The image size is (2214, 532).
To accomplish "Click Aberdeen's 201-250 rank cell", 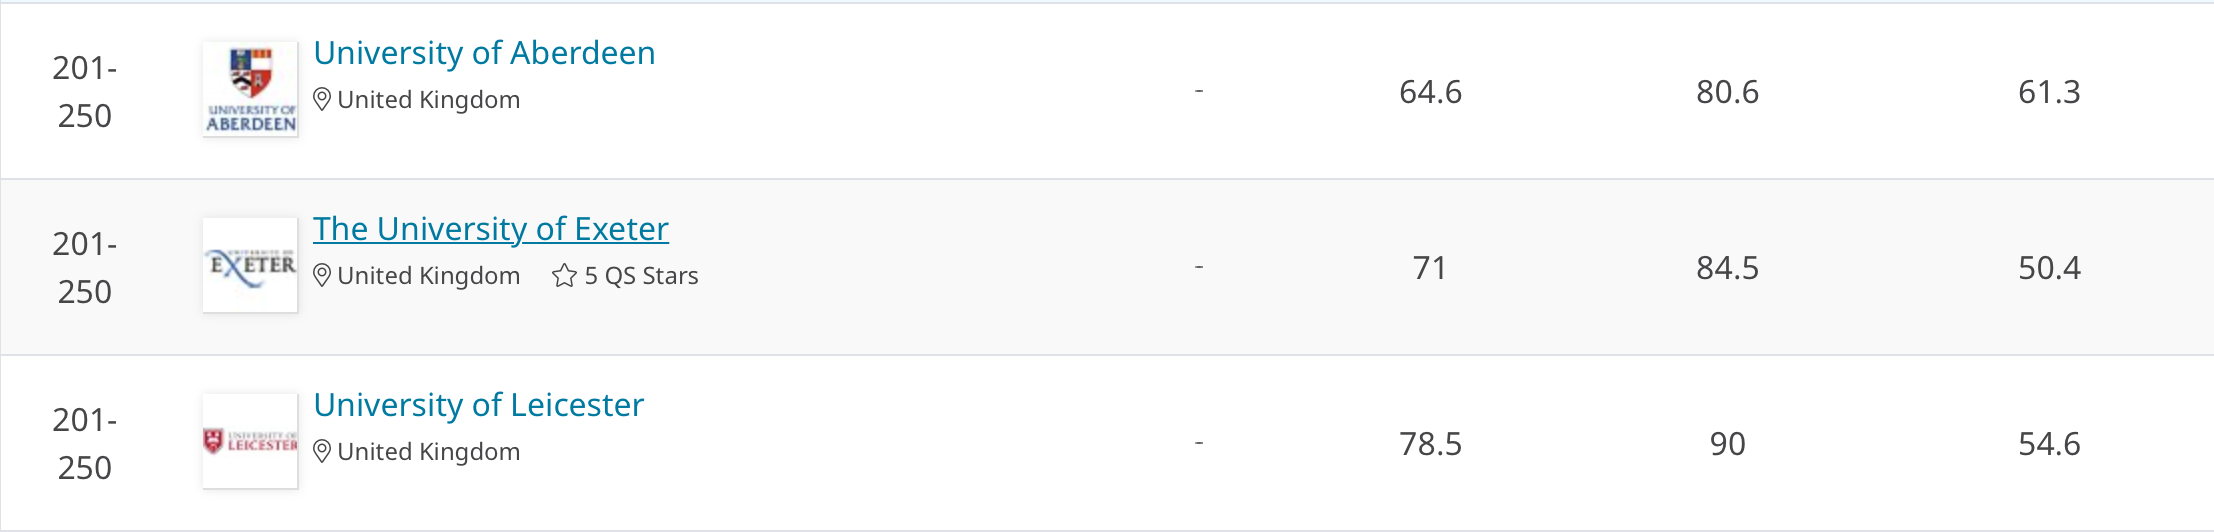I will (x=85, y=92).
